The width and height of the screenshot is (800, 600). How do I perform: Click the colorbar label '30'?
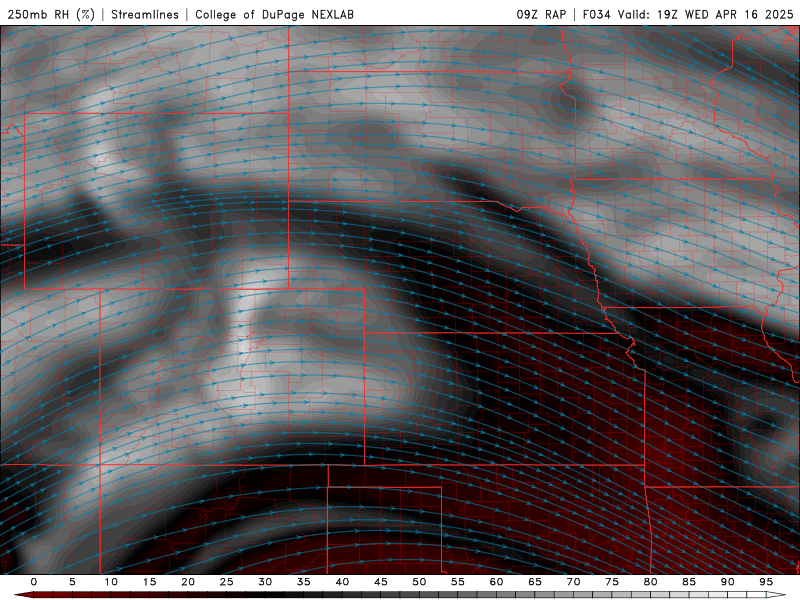265,582
